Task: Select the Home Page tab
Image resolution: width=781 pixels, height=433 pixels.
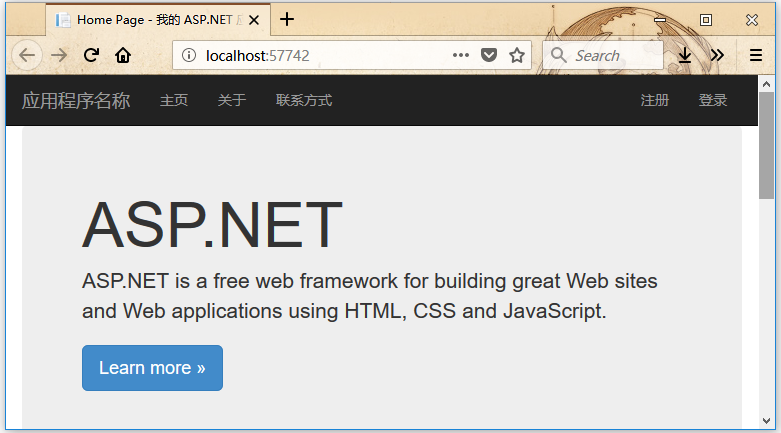Action: coord(150,19)
